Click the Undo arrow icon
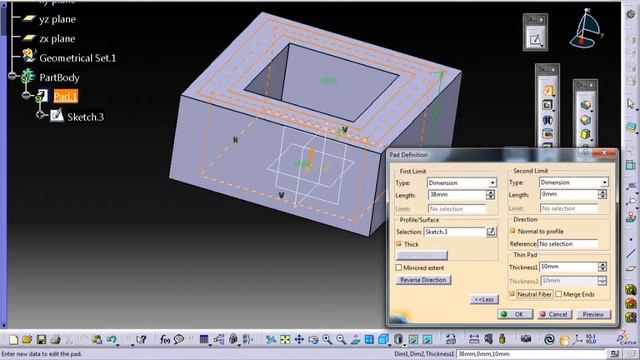The width and height of the screenshot is (640, 360). coord(111,340)
